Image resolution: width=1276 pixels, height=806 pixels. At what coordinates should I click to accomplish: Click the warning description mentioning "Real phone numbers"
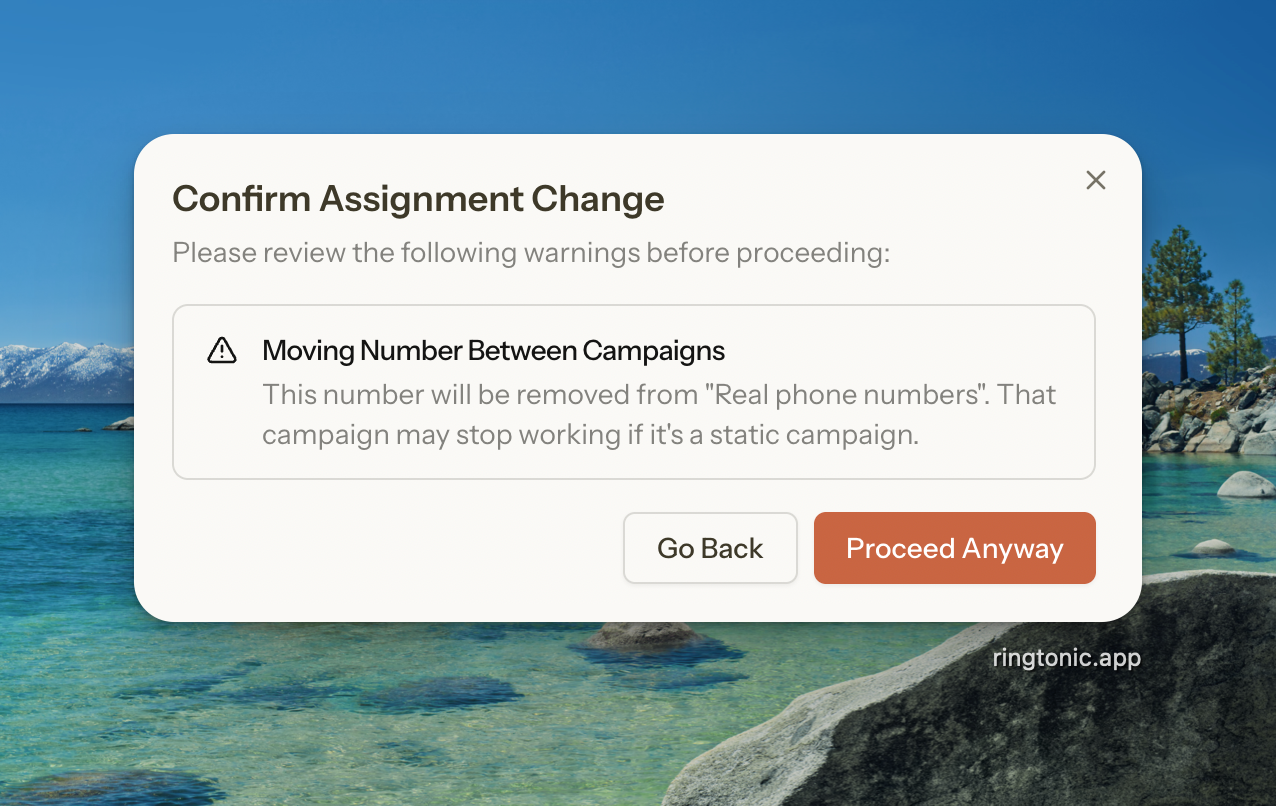[x=658, y=395]
